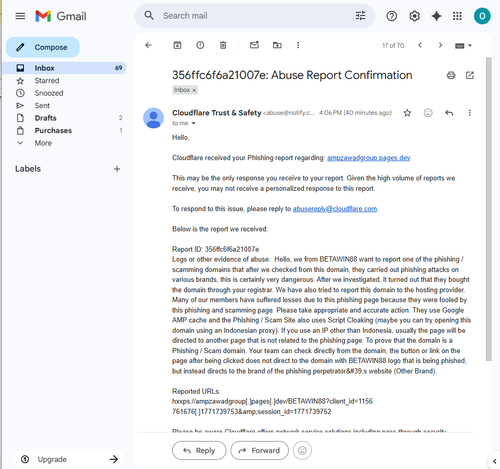Open the main menu hamburger icon
500x469 pixels.
pos(20,16)
